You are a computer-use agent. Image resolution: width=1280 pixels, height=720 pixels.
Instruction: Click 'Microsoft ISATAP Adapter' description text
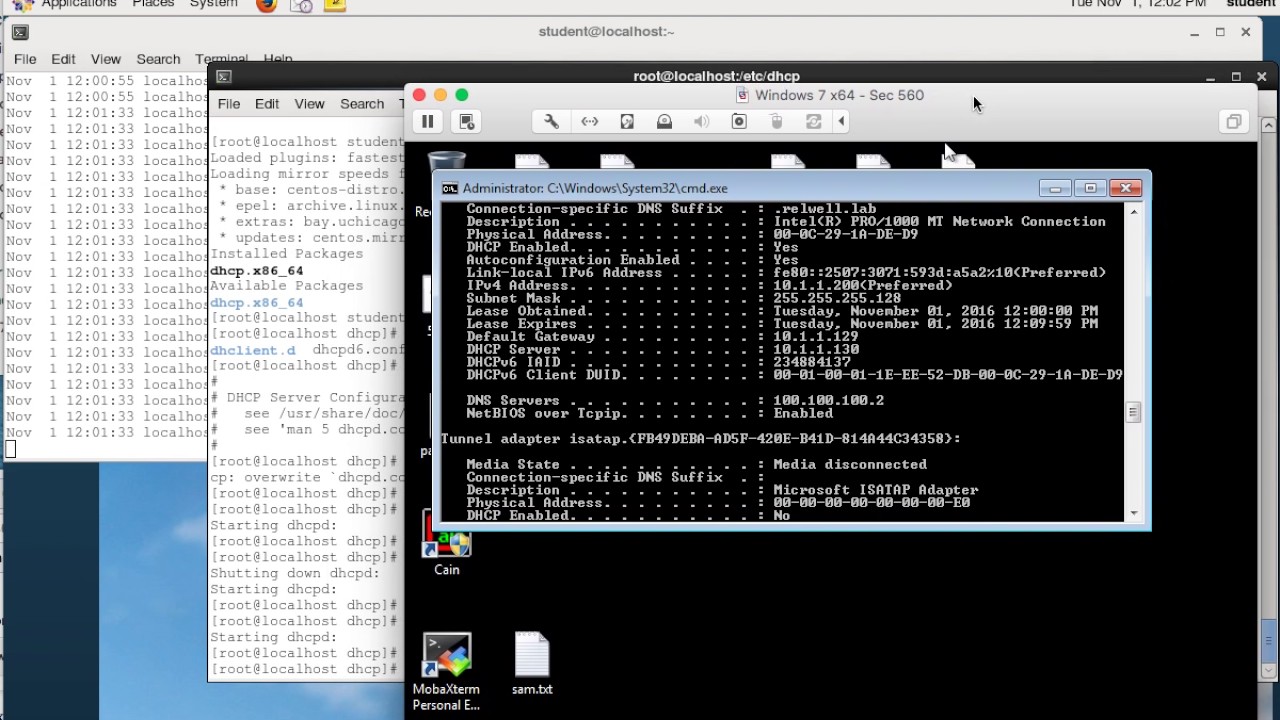point(876,490)
